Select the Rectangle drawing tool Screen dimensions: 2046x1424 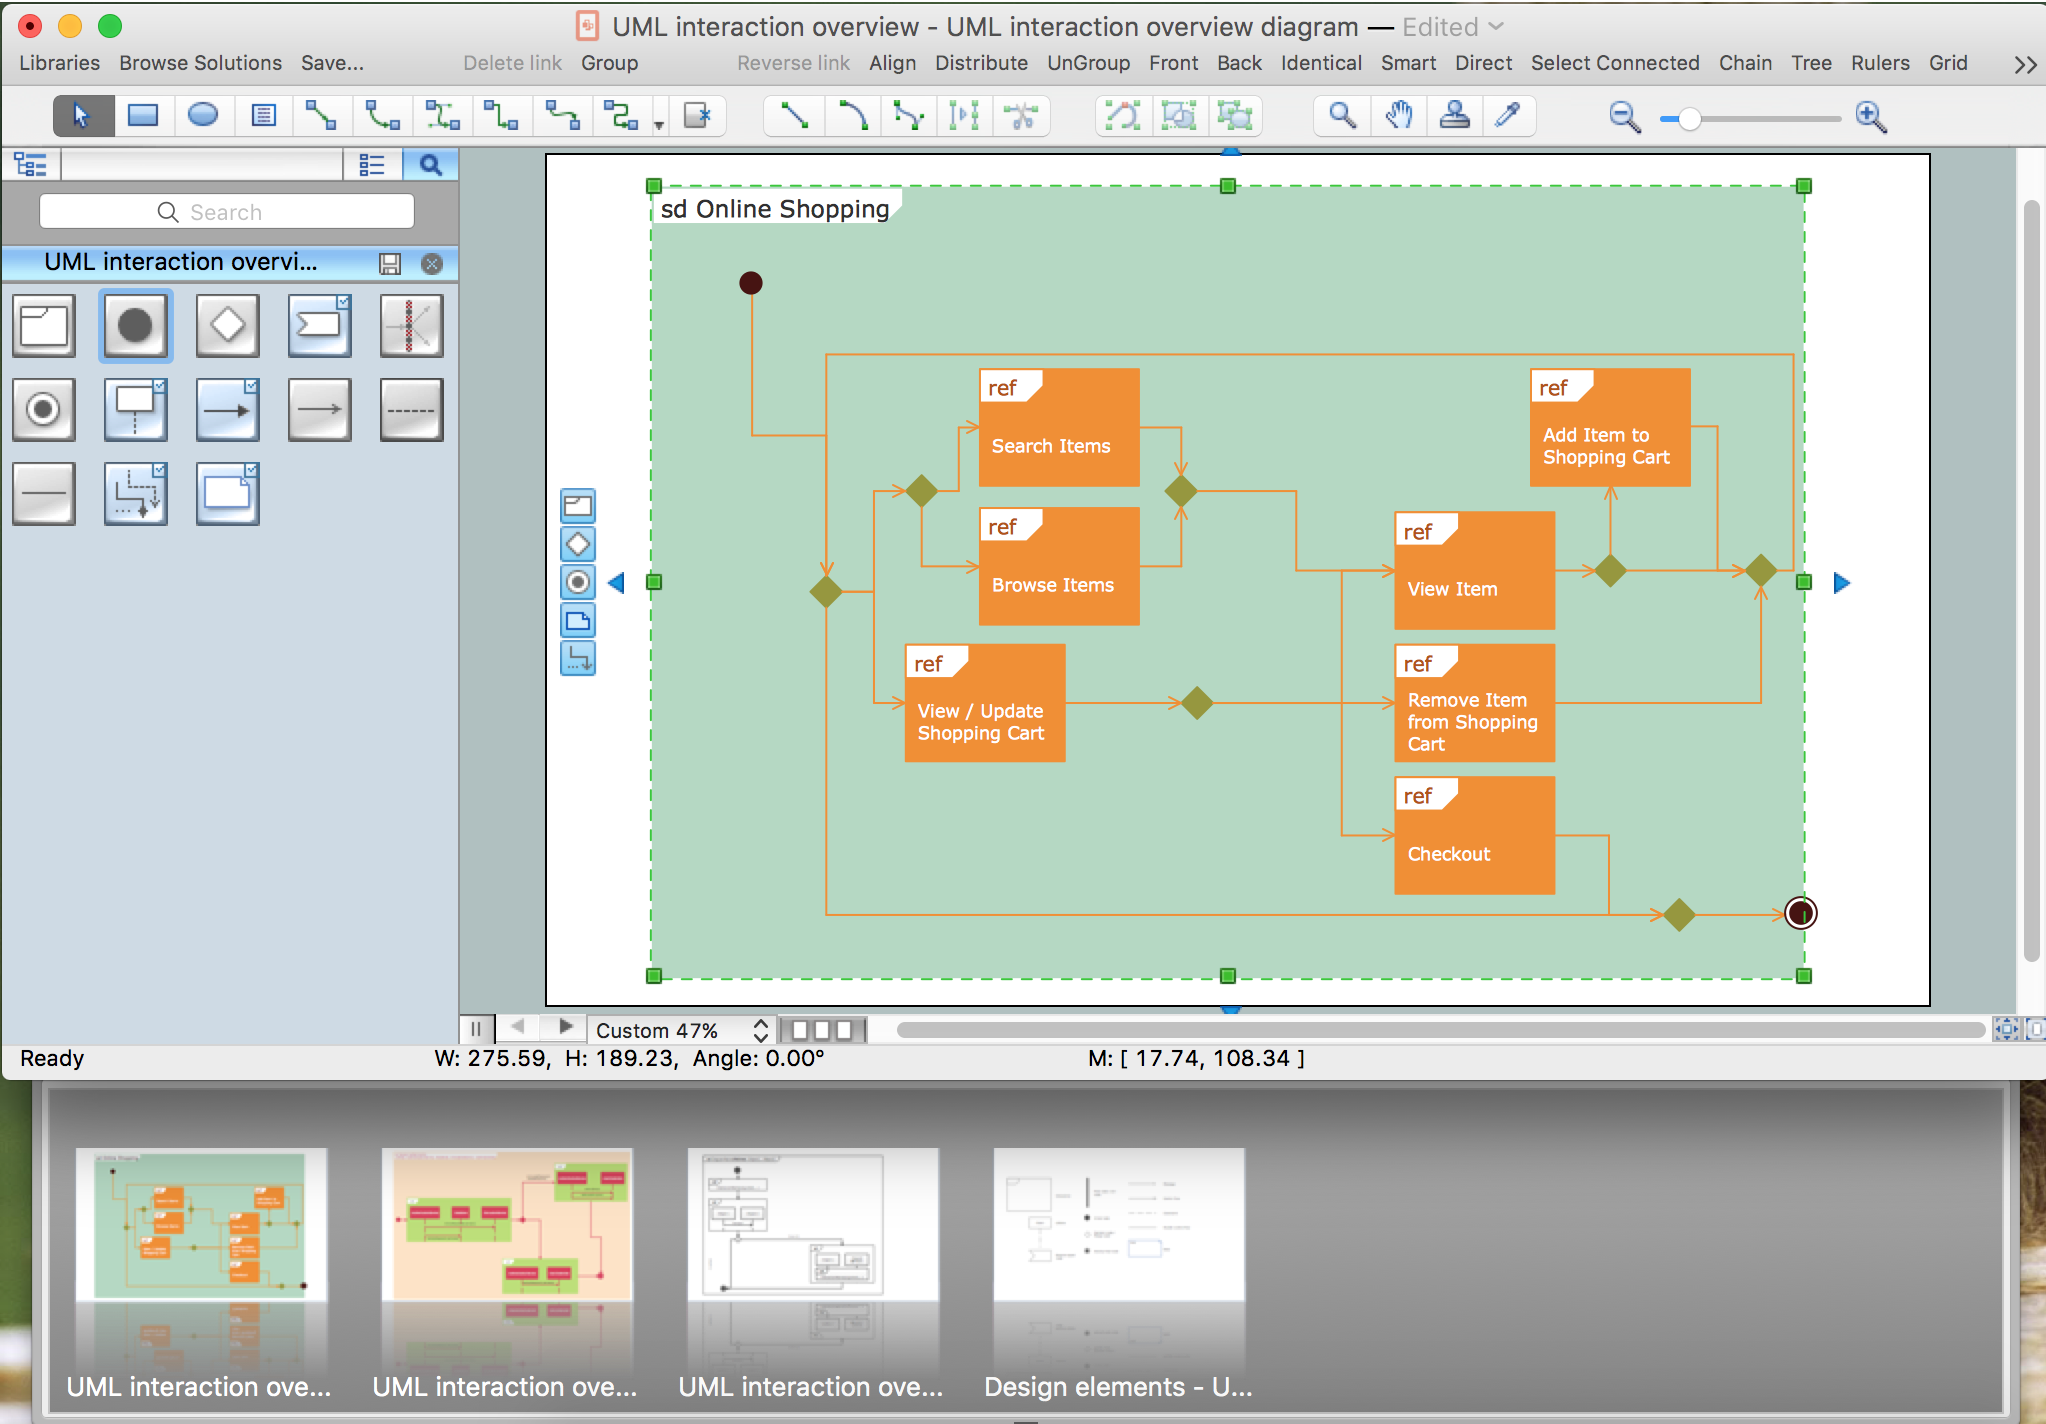pos(142,116)
